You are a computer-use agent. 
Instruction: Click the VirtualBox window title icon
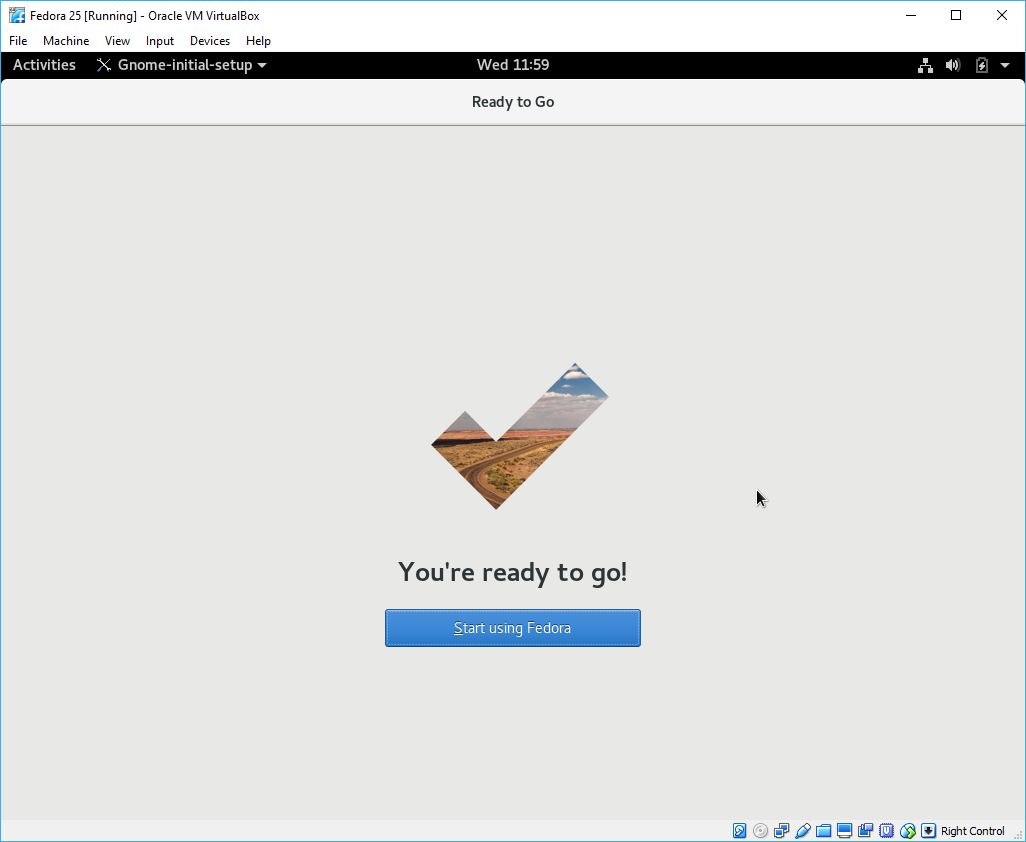[x=17, y=15]
